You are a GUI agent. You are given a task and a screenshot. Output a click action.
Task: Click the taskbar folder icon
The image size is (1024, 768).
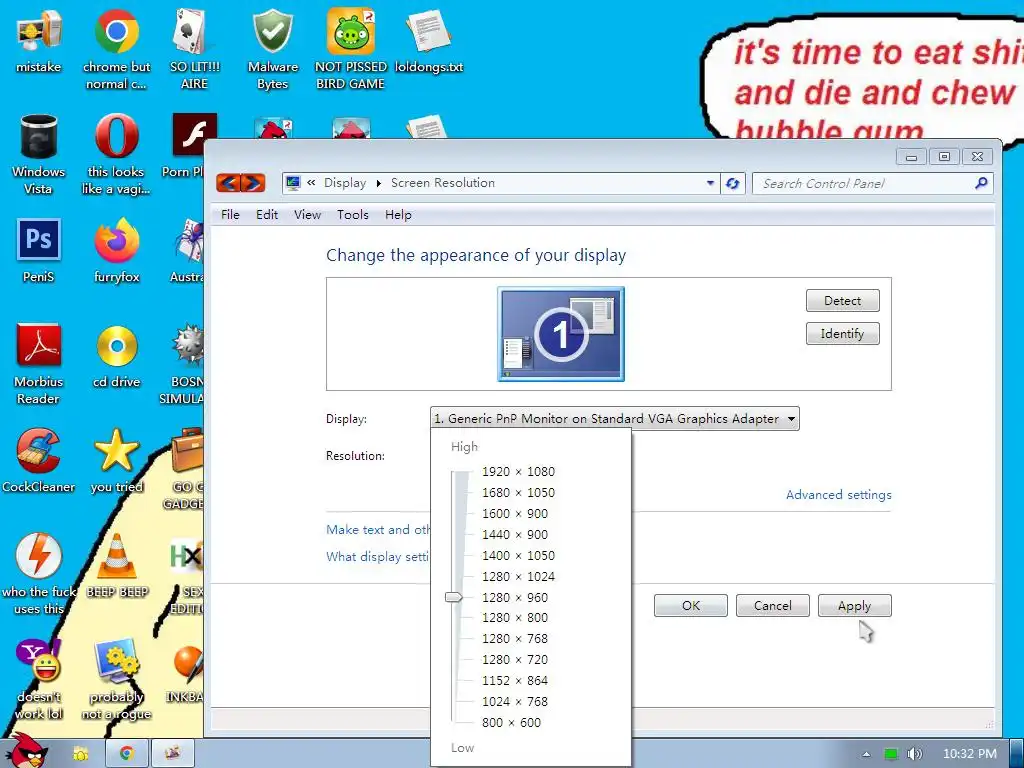click(x=80, y=754)
